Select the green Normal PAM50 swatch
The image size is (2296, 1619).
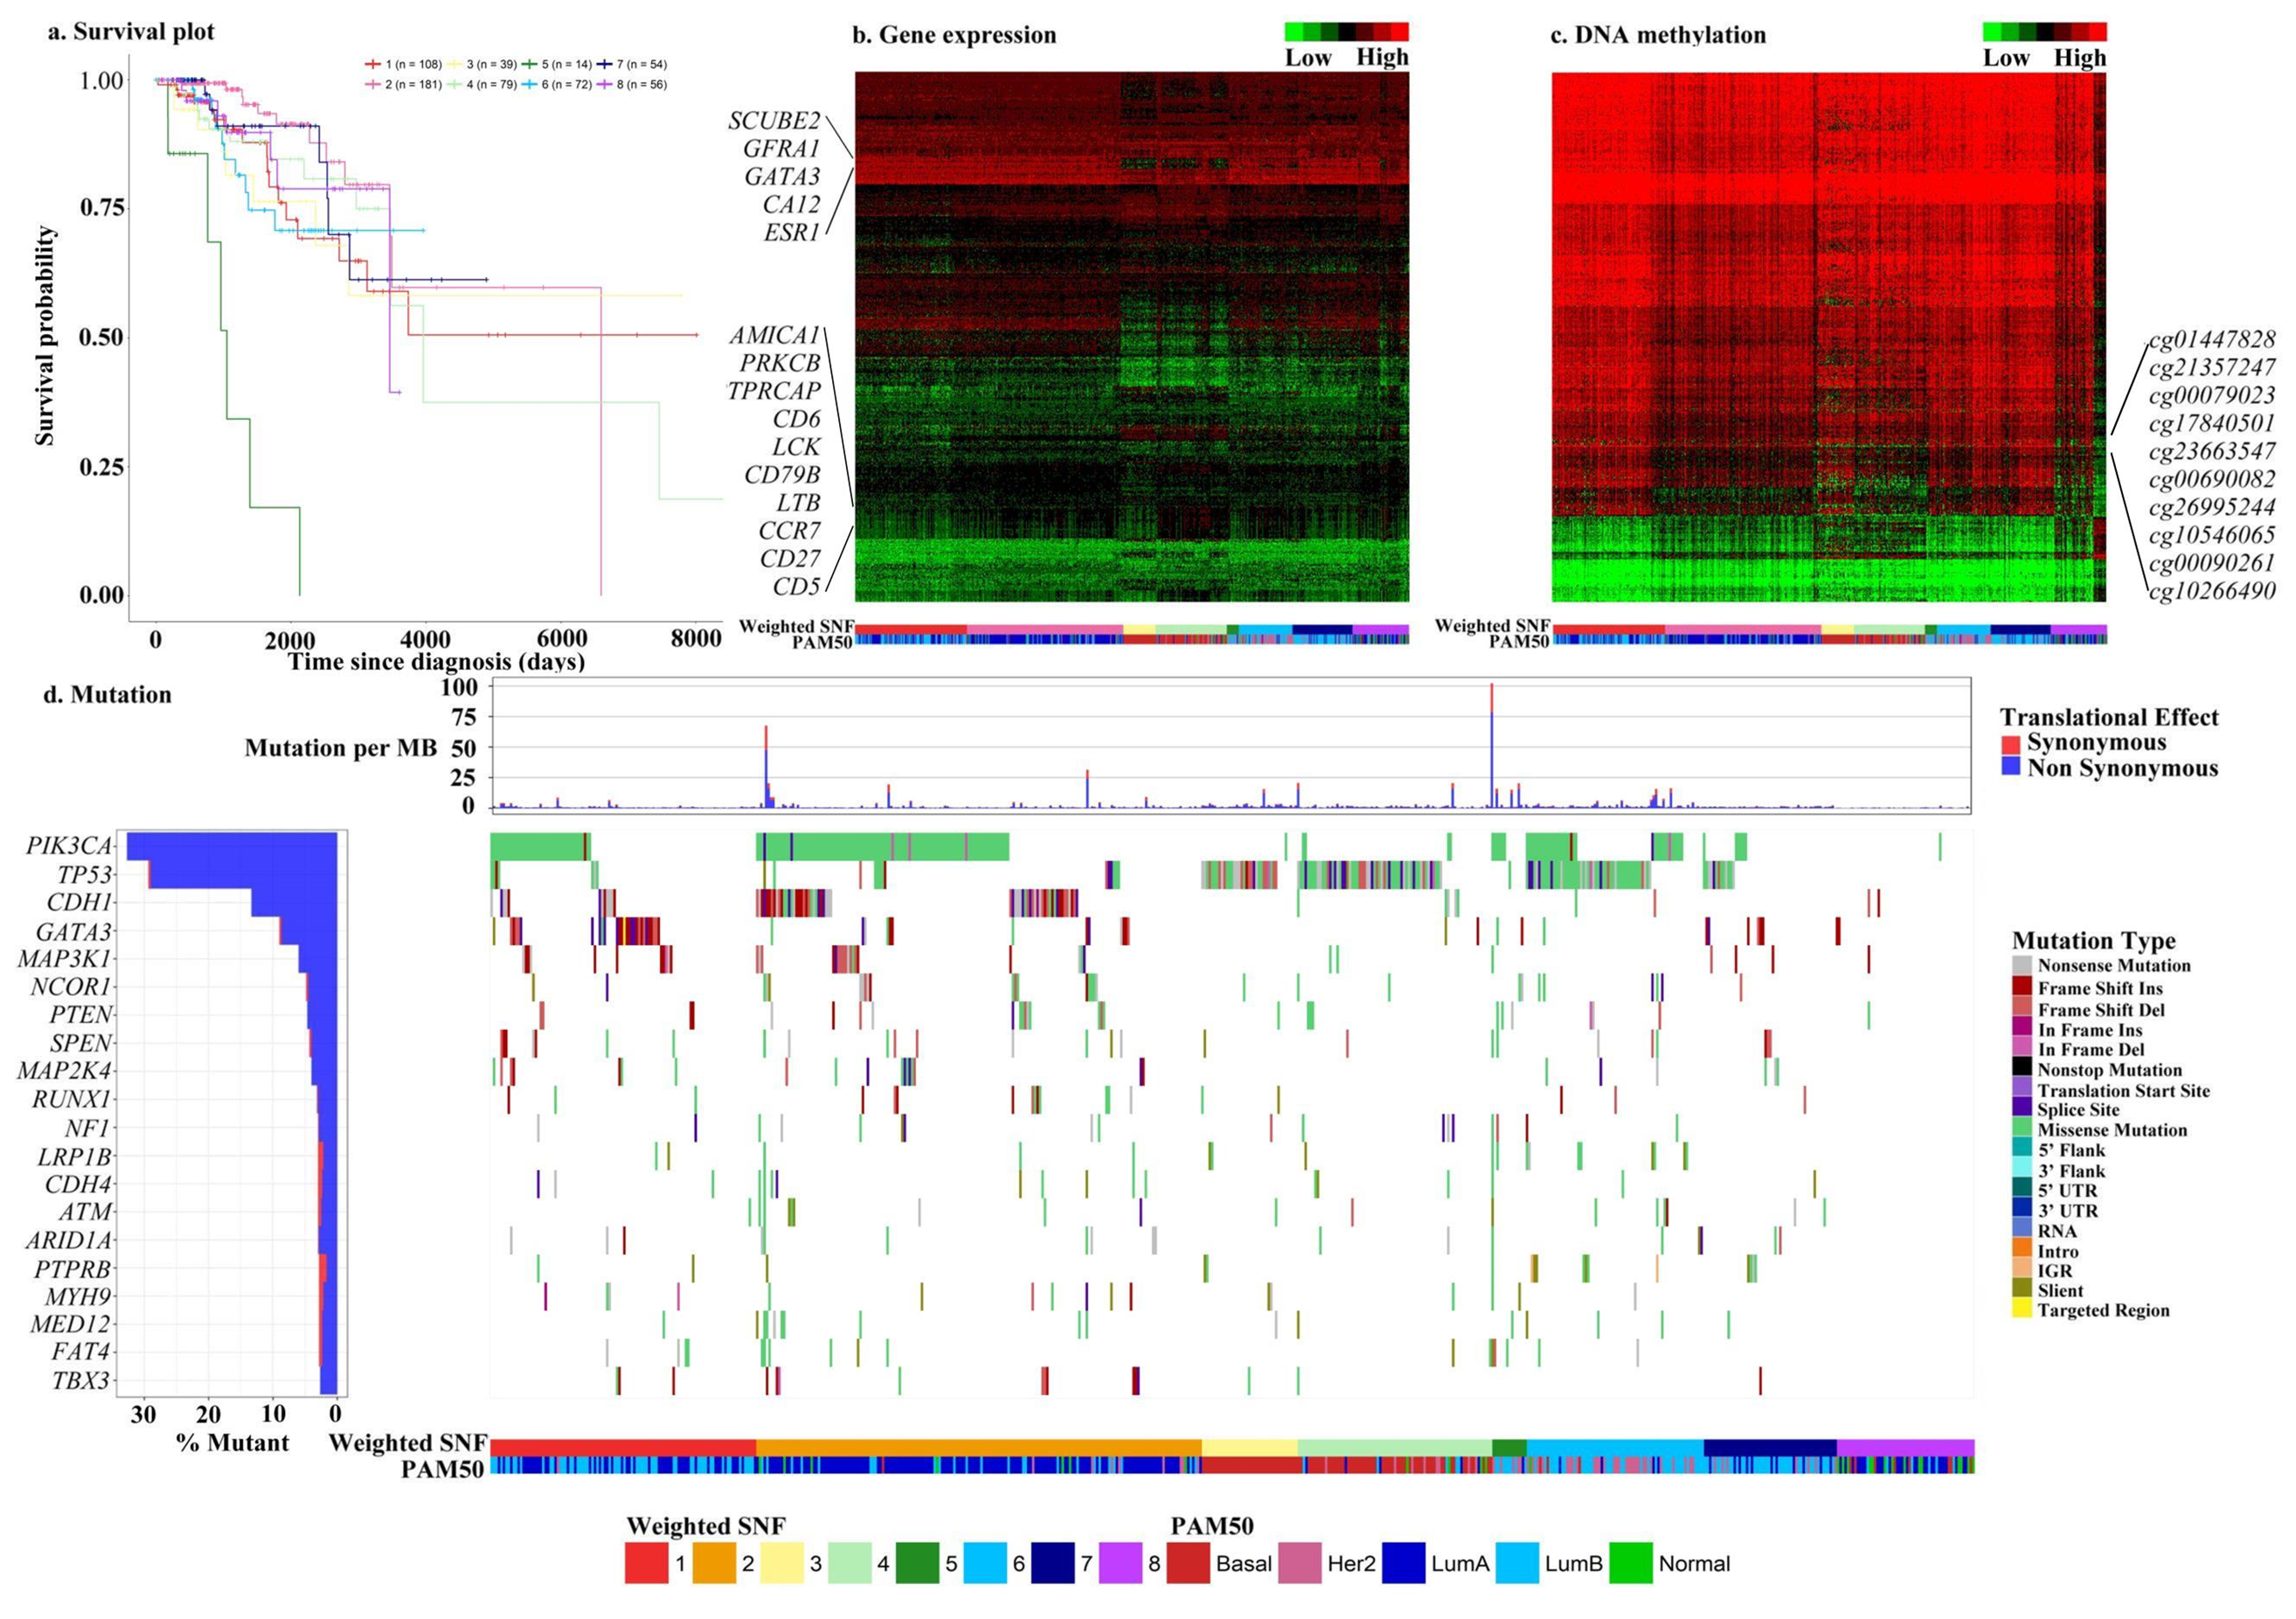click(x=1631, y=1563)
